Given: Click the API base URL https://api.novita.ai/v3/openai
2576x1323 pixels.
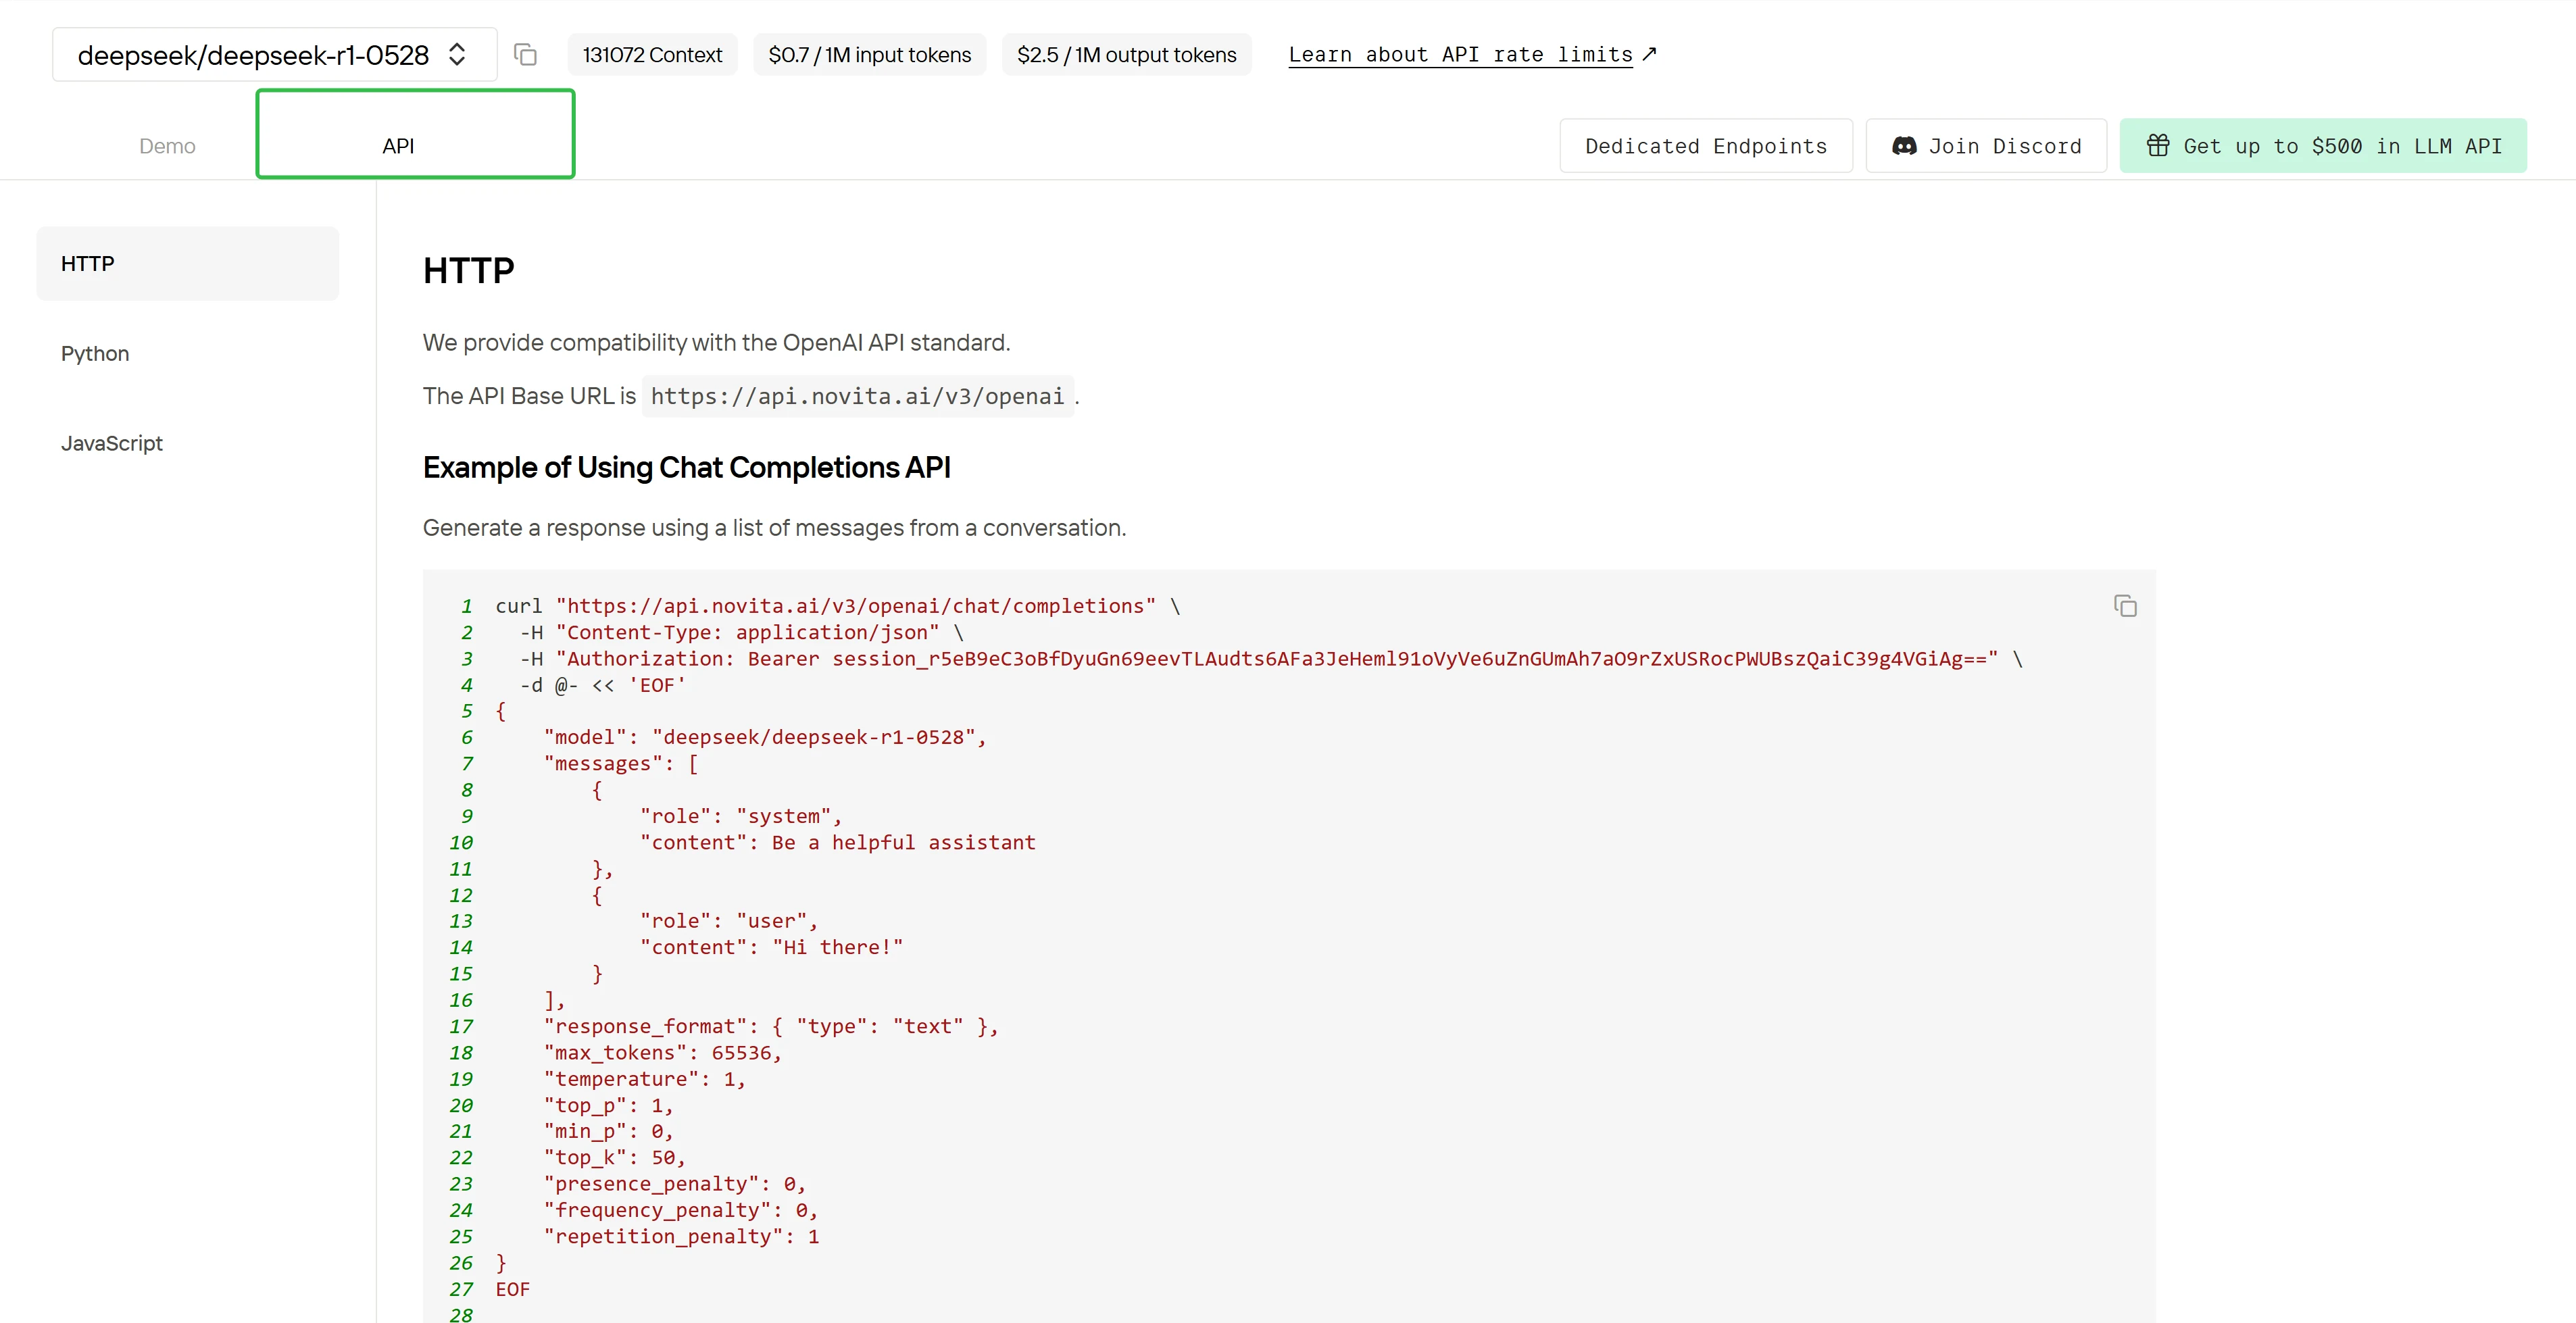Looking at the screenshot, I should (x=858, y=396).
